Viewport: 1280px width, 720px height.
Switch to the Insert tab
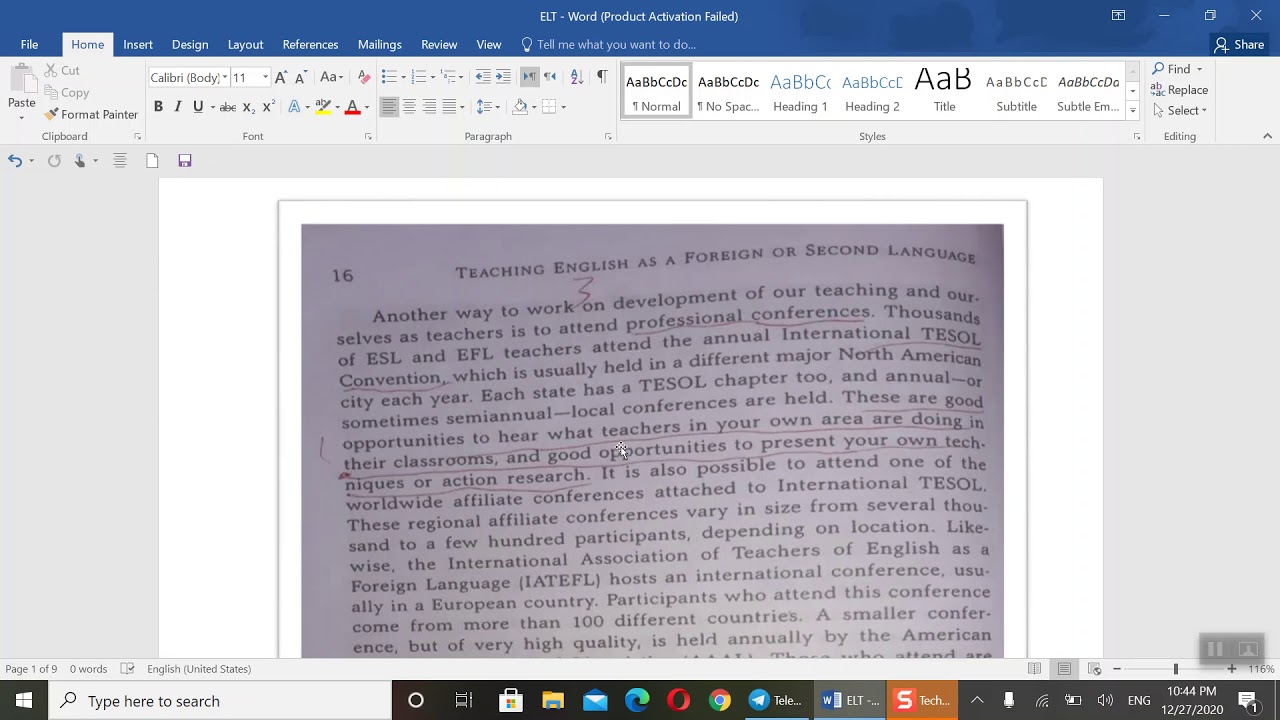138,45
